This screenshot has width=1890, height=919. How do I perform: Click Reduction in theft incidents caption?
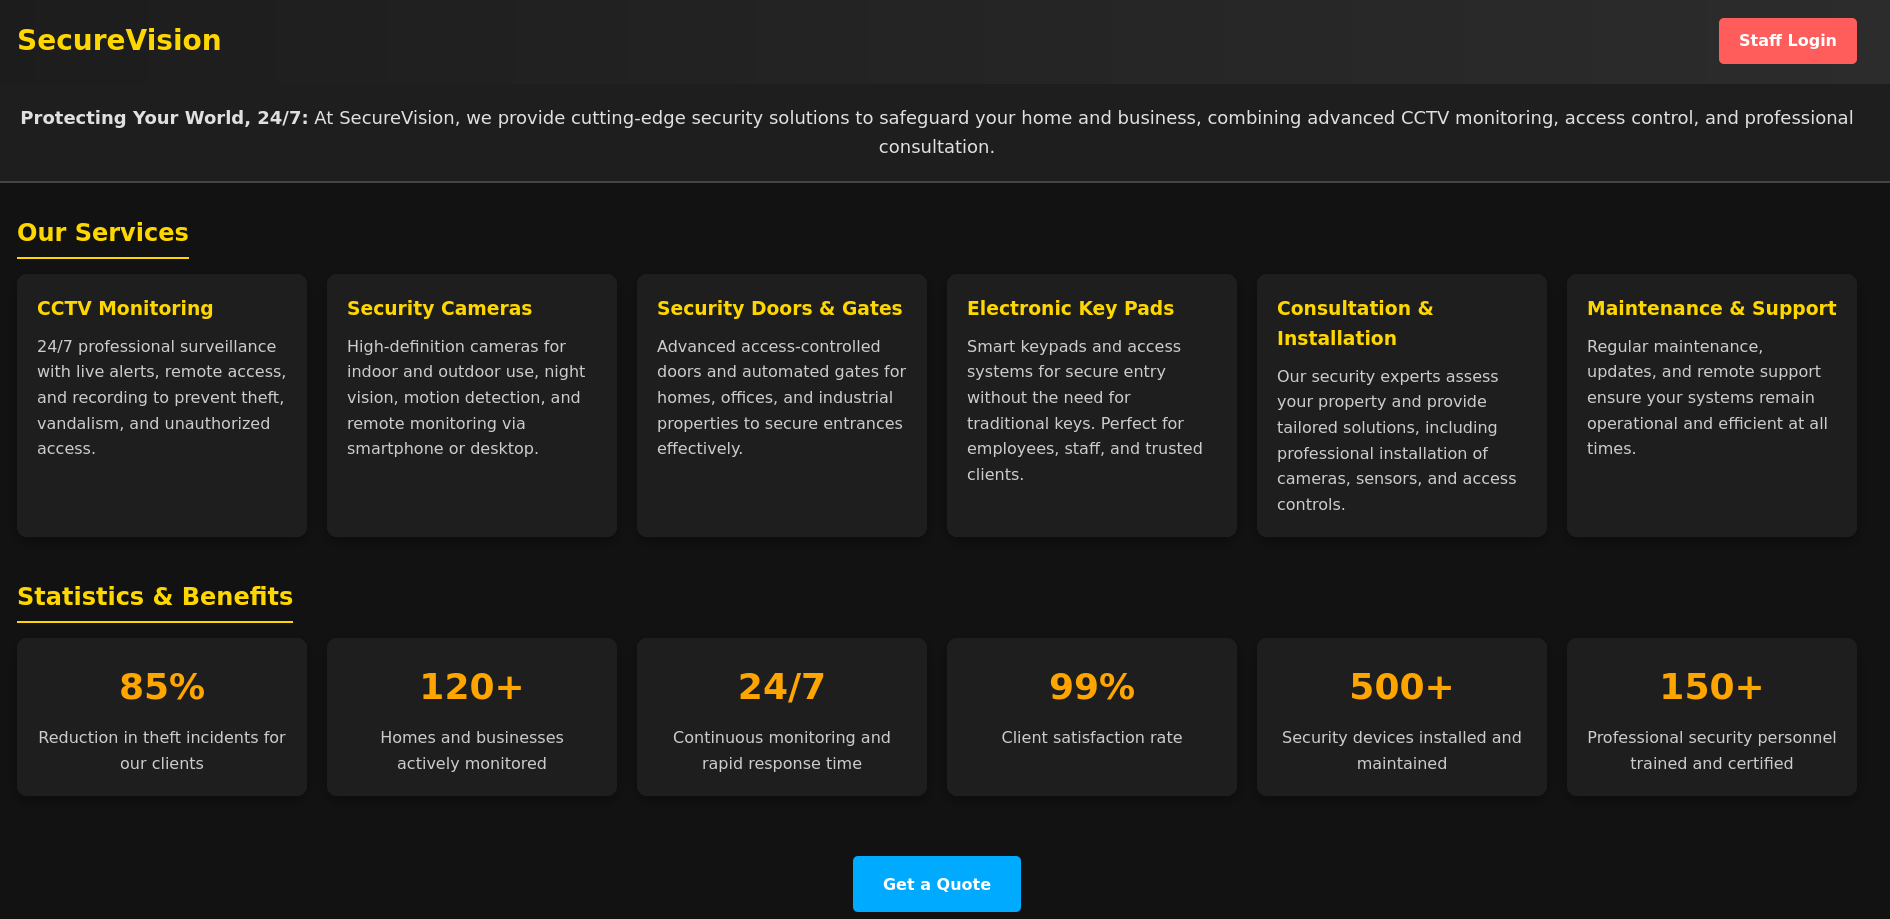point(162,750)
